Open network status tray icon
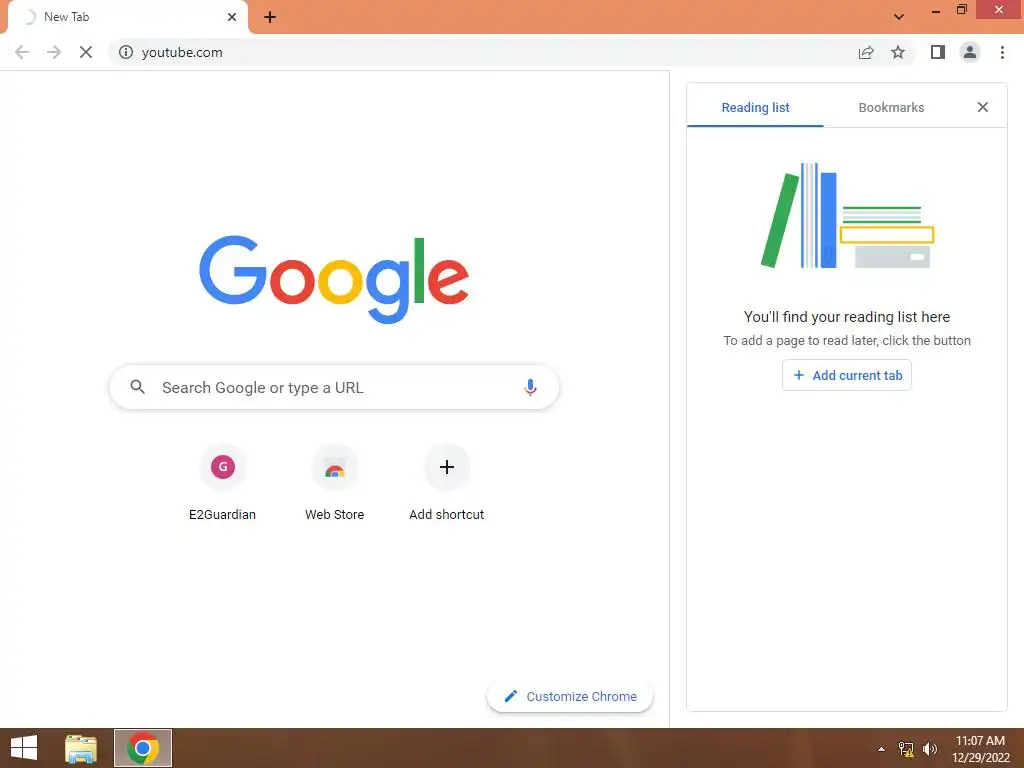 [906, 749]
